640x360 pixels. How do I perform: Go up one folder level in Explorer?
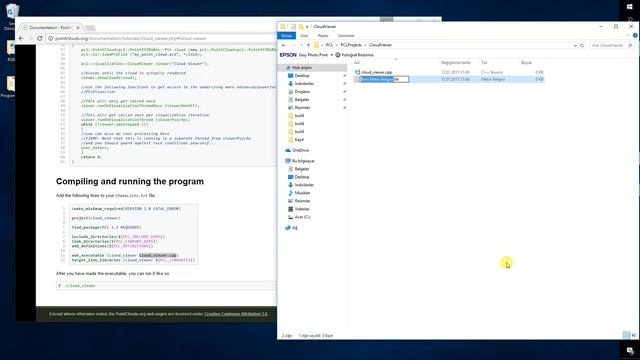308,45
